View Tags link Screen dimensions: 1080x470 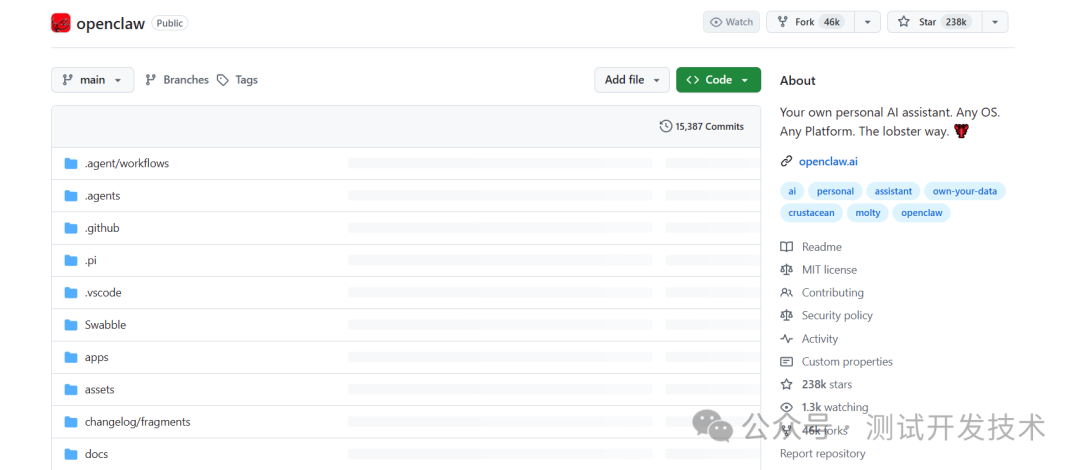coord(238,80)
